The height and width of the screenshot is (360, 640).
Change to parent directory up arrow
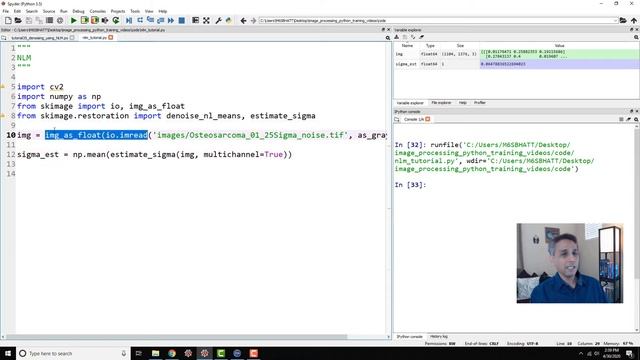coord(633,20)
